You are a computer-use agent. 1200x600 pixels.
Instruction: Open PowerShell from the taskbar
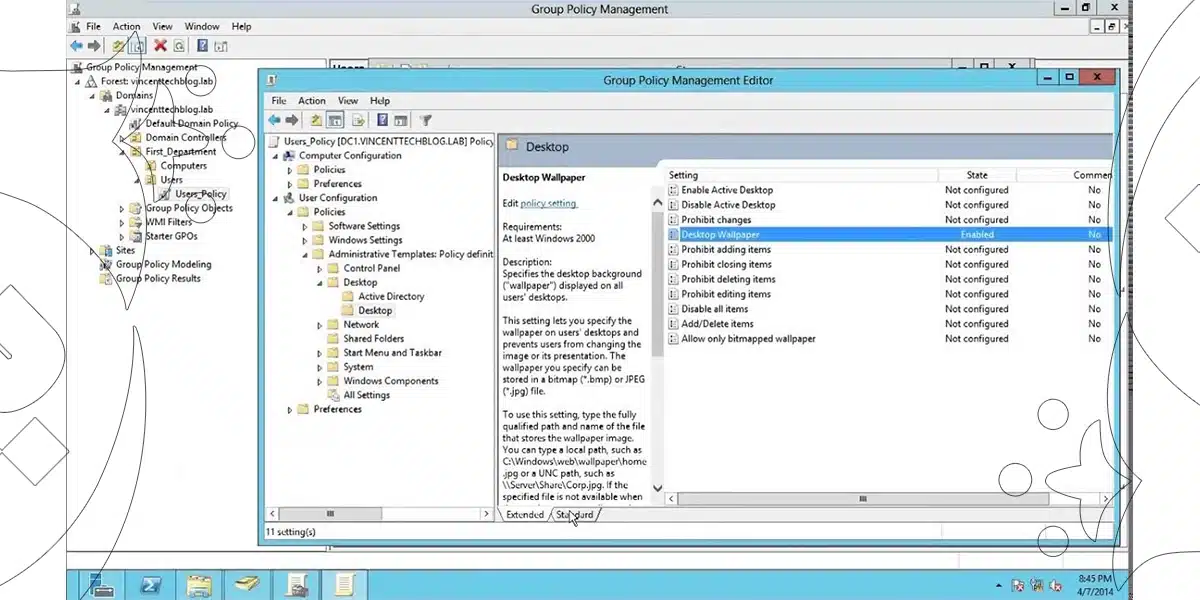pos(150,584)
